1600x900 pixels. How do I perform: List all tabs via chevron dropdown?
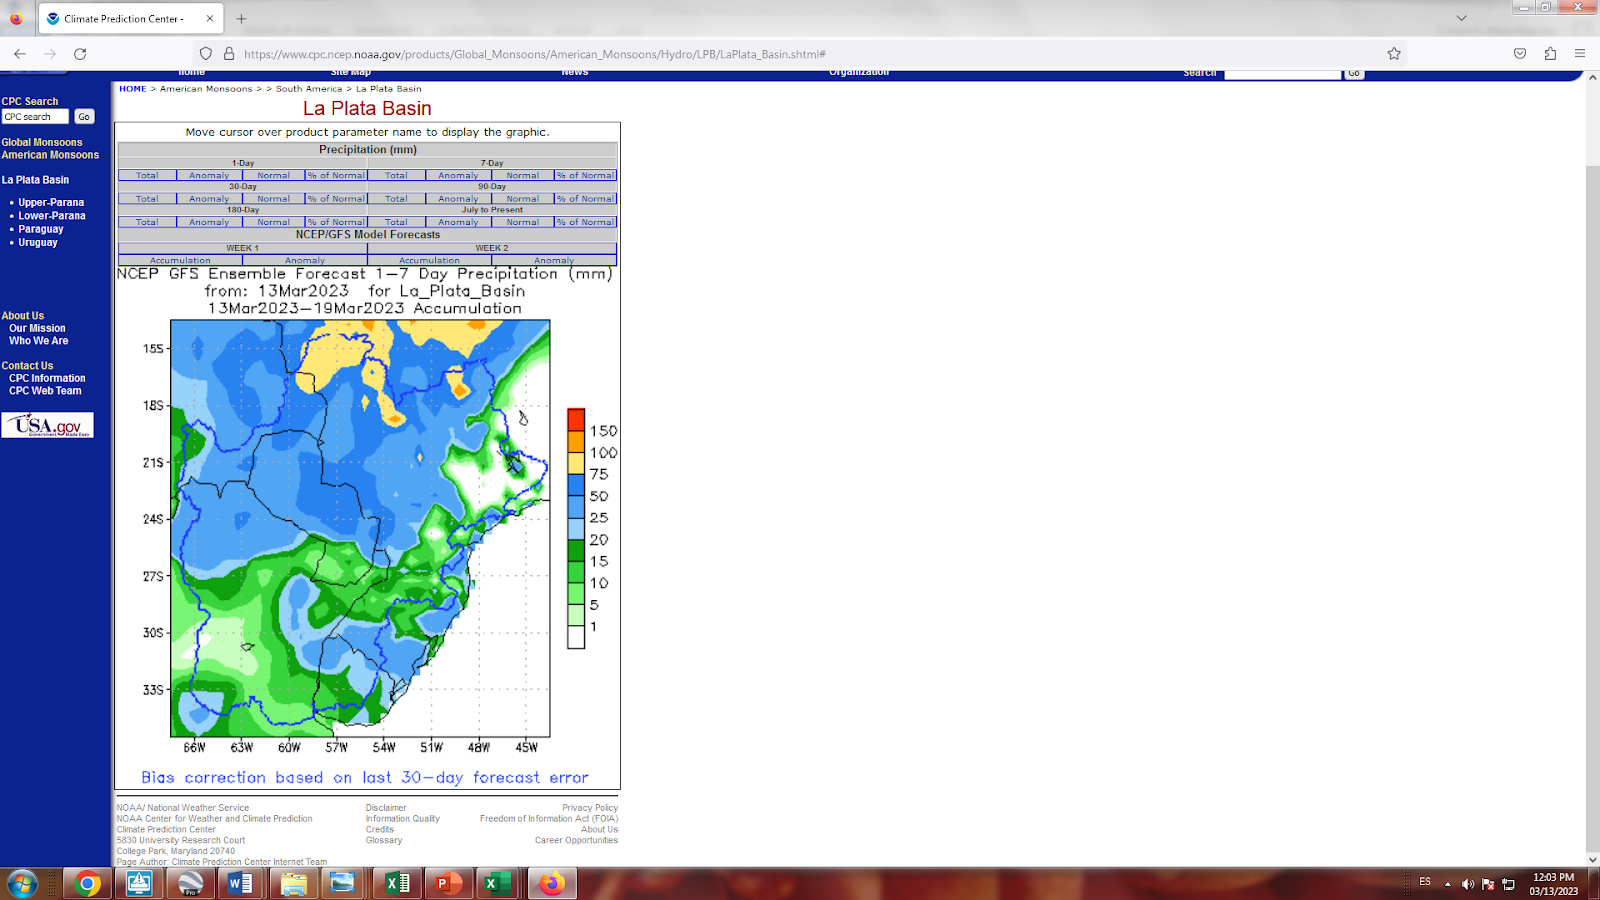point(1461,18)
